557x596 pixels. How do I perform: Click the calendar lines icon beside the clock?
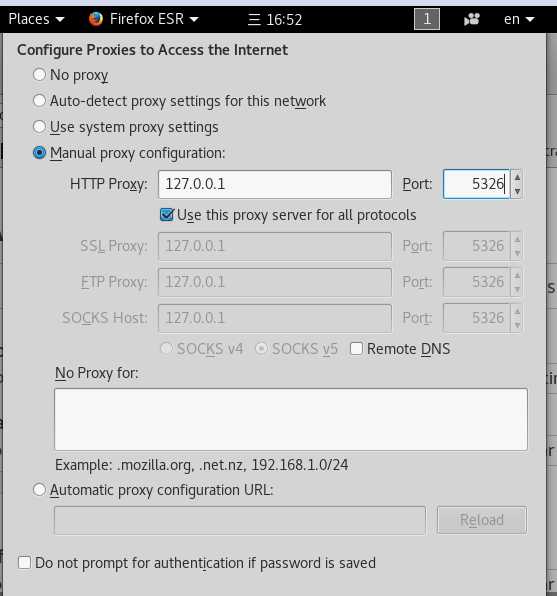(x=254, y=19)
